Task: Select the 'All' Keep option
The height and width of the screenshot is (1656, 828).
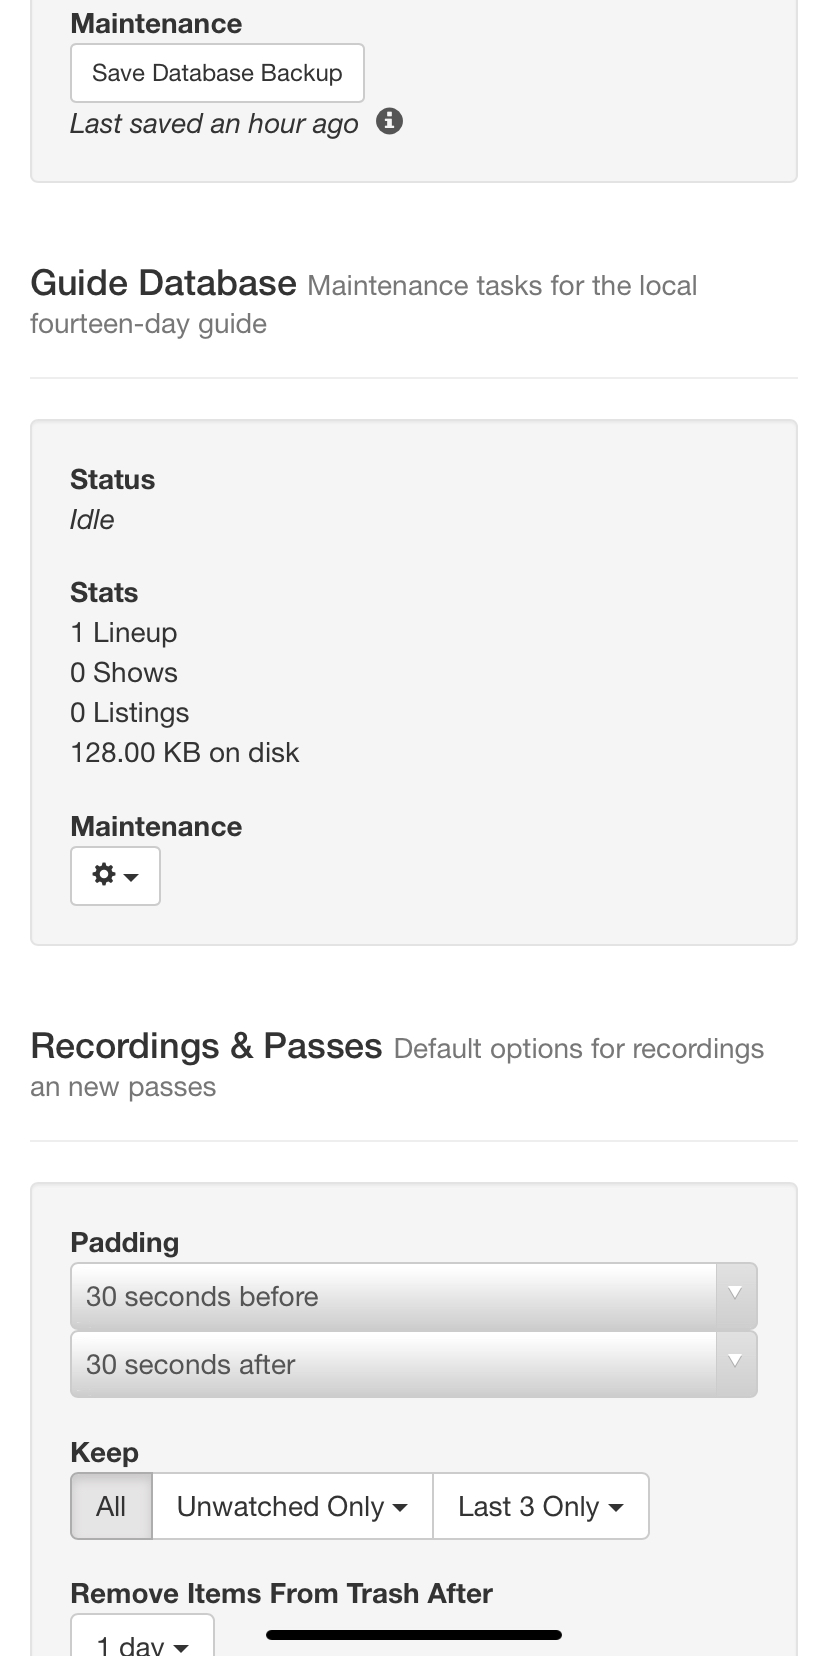Action: tap(111, 1506)
